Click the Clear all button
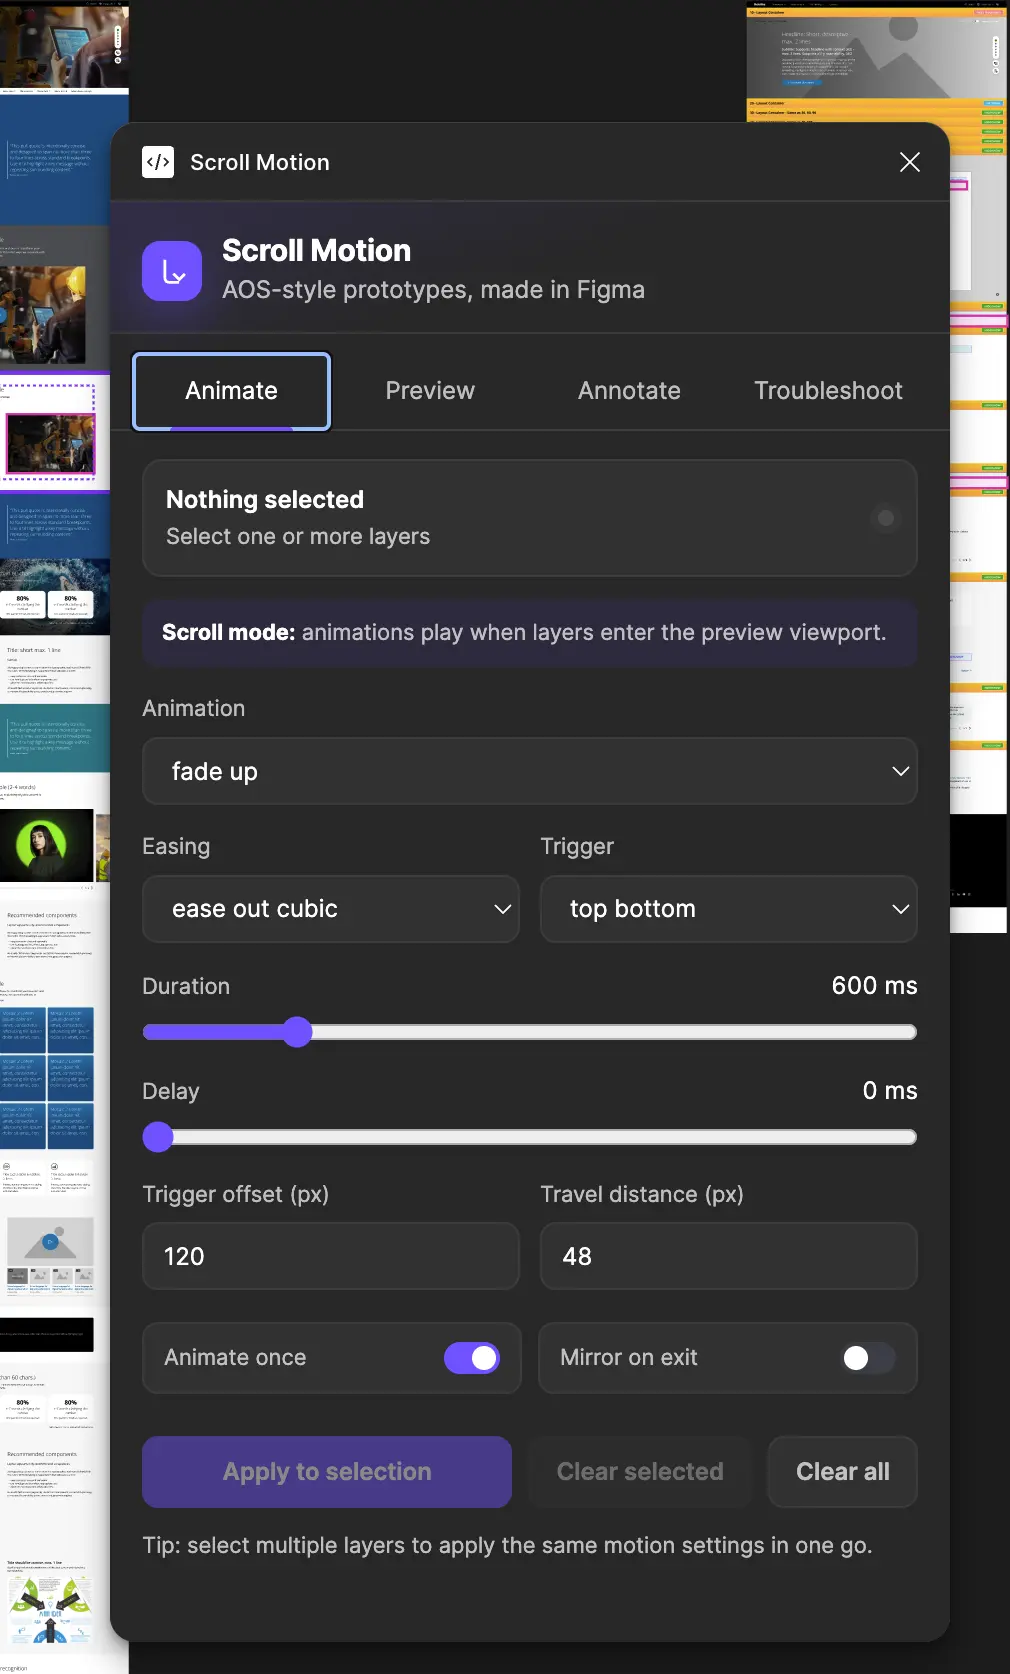This screenshot has height=1674, width=1010. click(842, 1472)
